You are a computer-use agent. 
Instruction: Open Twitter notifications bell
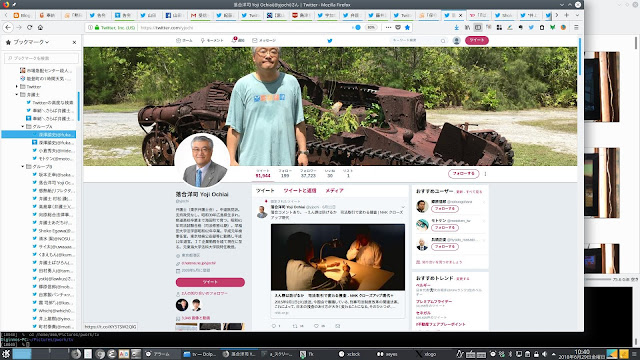click(x=238, y=40)
